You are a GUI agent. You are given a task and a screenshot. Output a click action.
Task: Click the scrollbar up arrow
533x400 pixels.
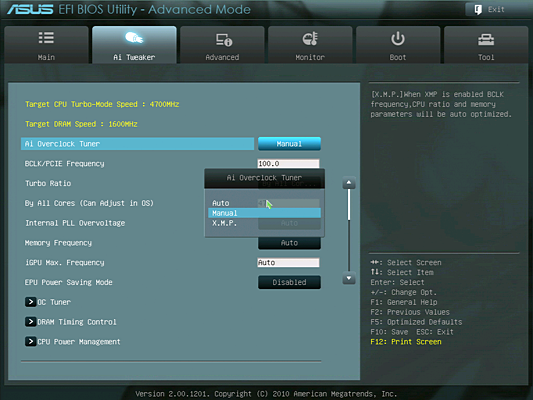349,183
